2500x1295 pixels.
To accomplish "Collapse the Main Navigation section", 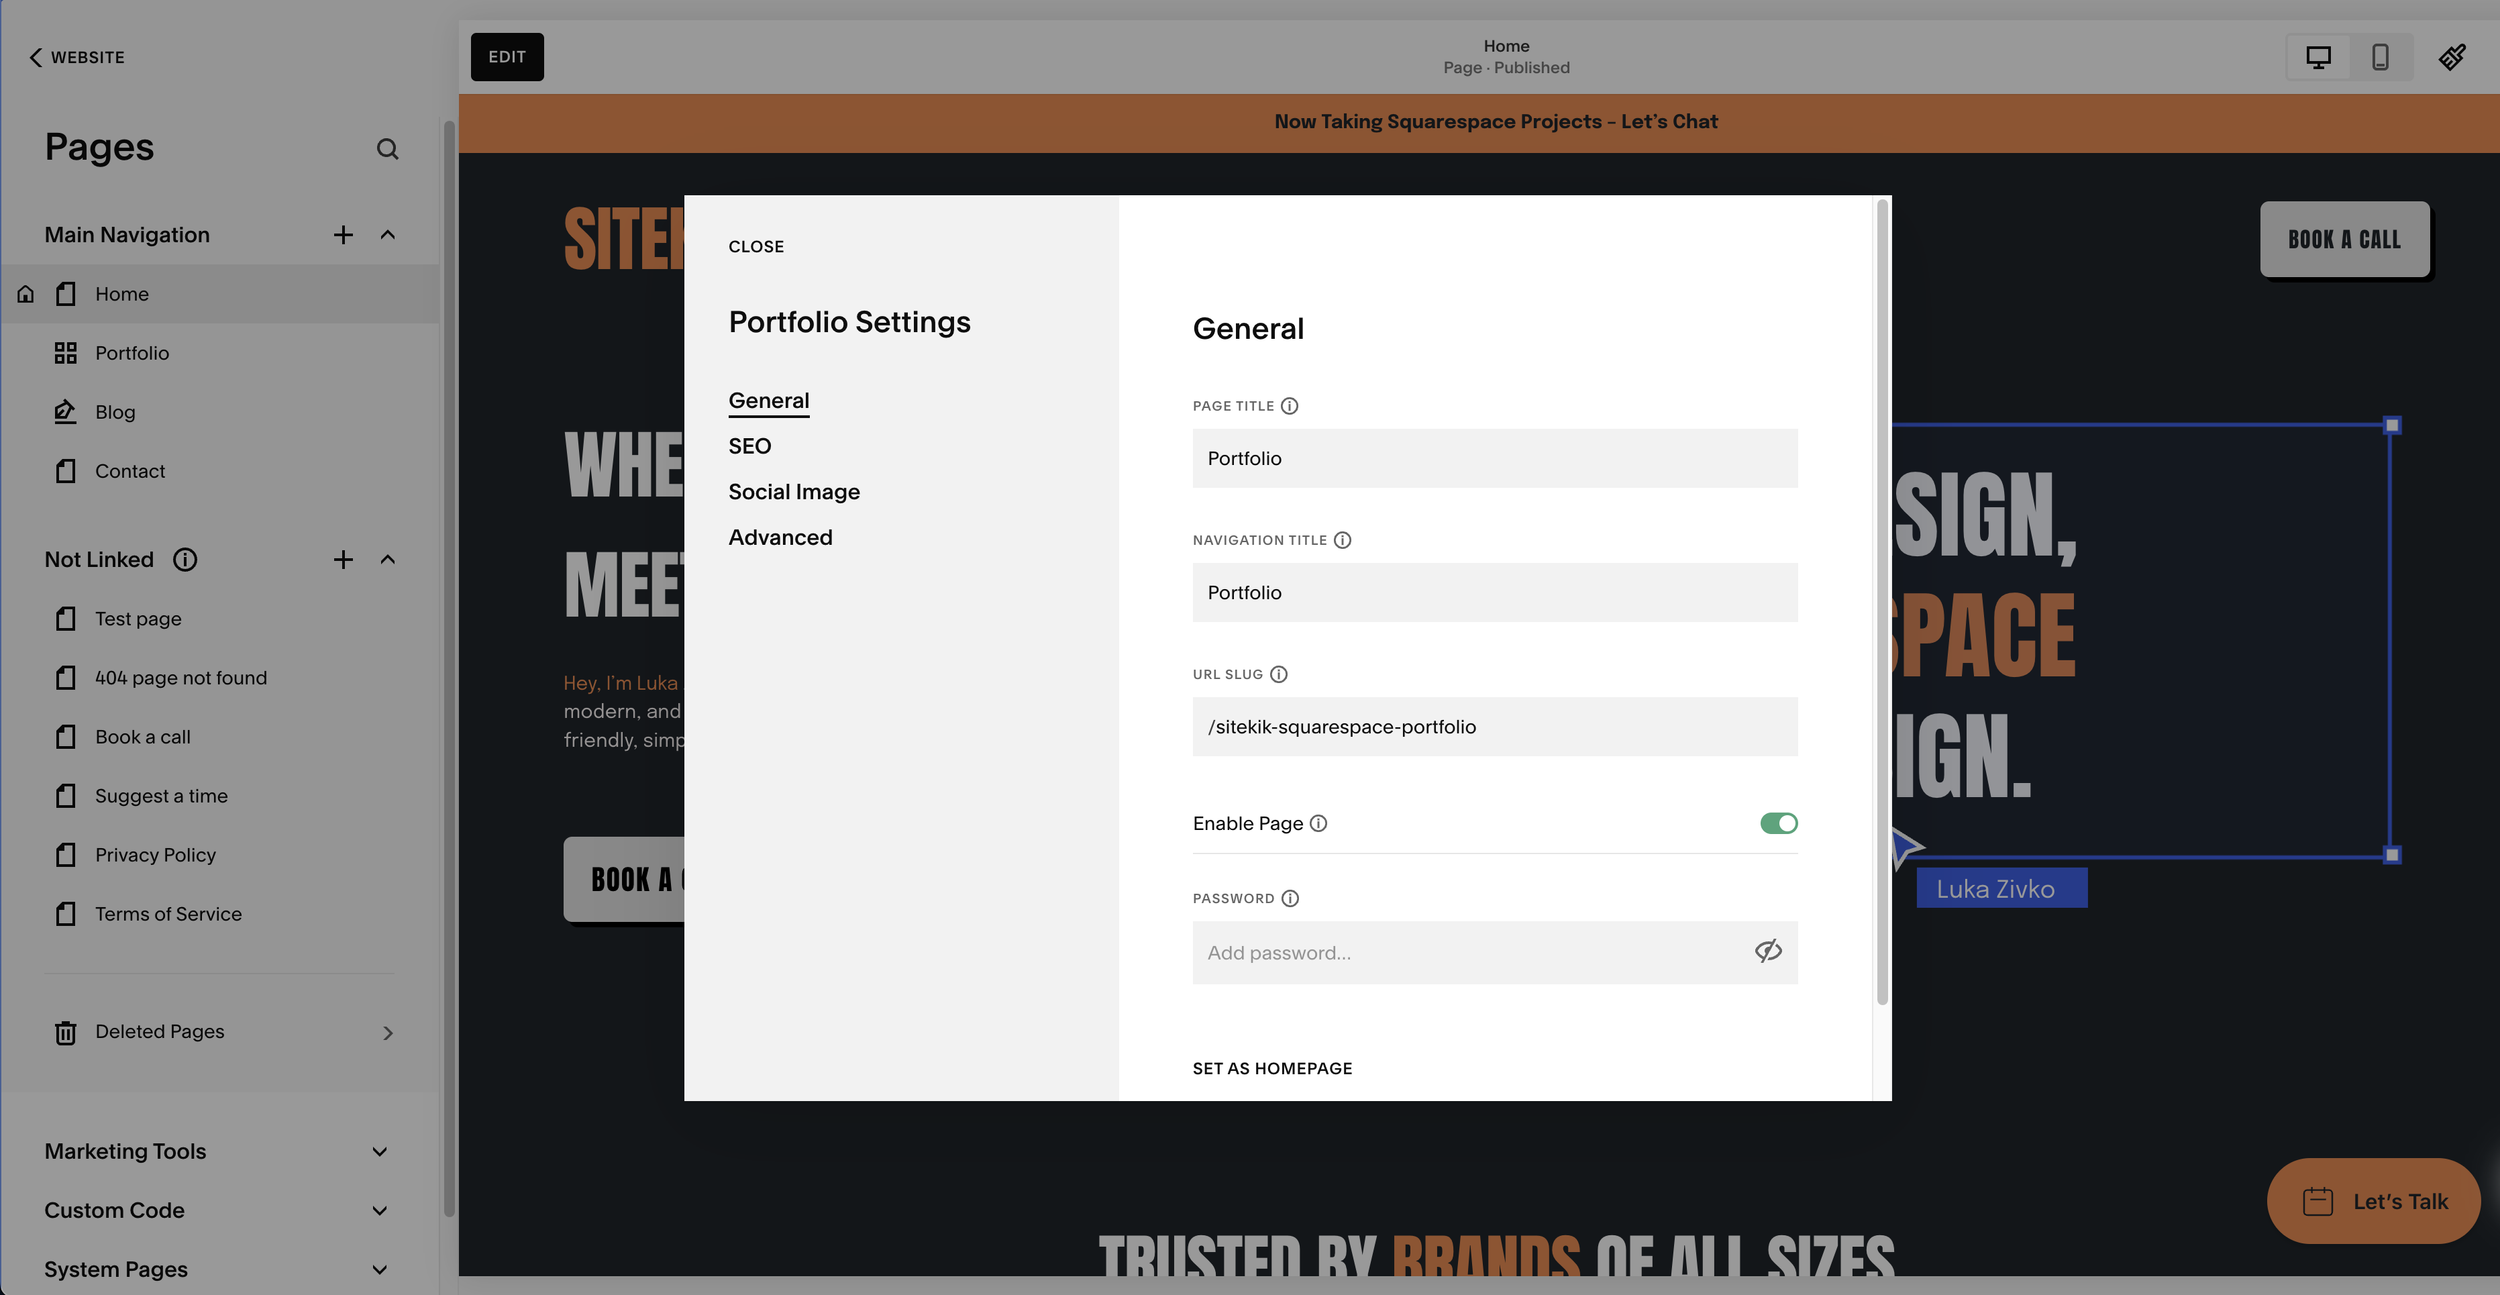I will [x=388, y=235].
